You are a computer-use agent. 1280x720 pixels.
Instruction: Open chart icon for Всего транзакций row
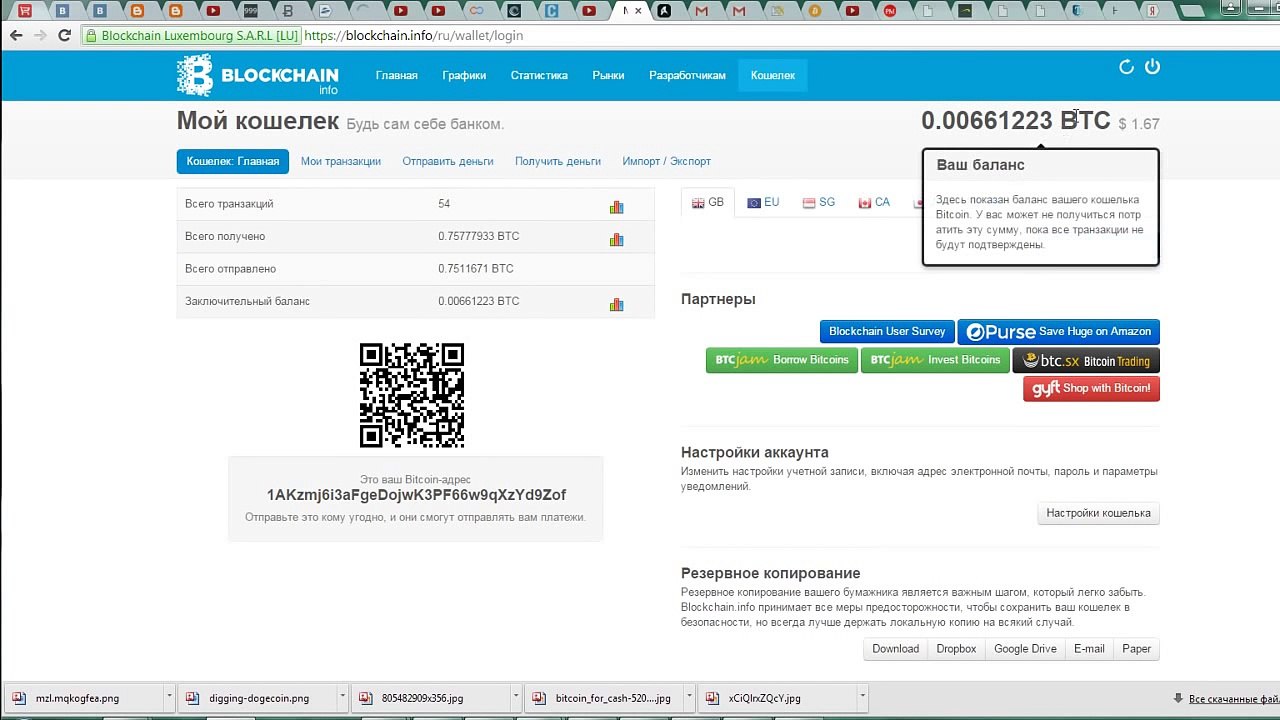tap(616, 207)
